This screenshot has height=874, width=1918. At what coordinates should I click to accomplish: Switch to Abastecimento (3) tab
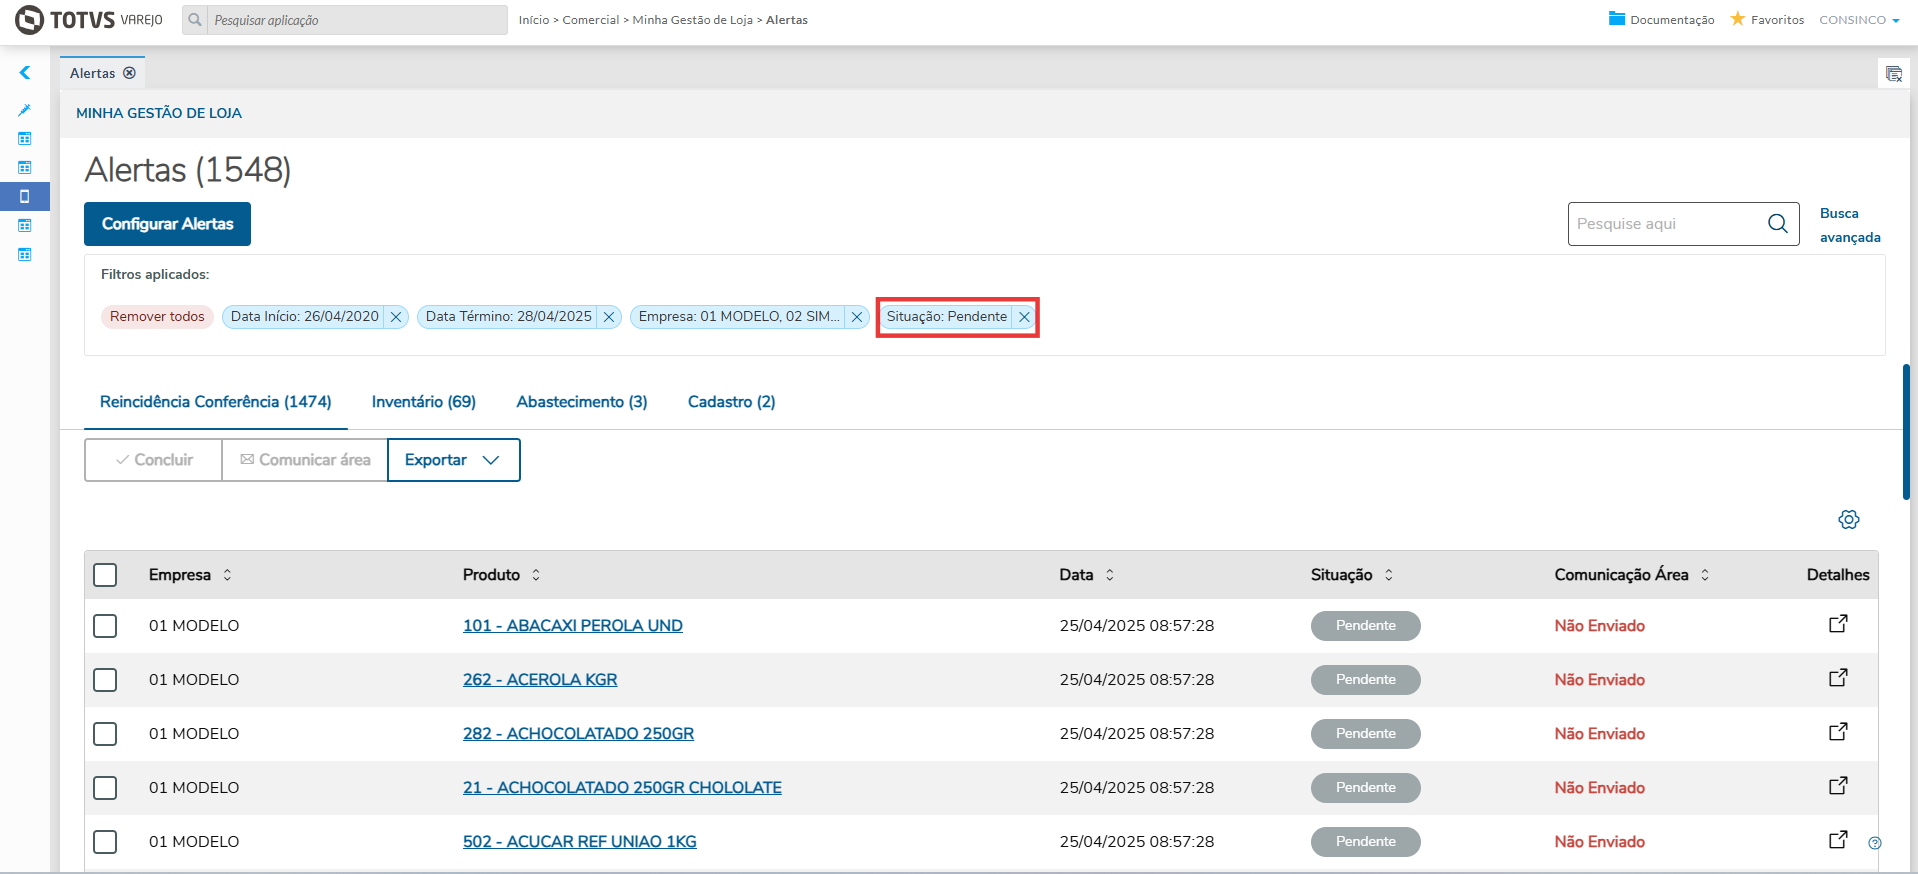point(582,402)
